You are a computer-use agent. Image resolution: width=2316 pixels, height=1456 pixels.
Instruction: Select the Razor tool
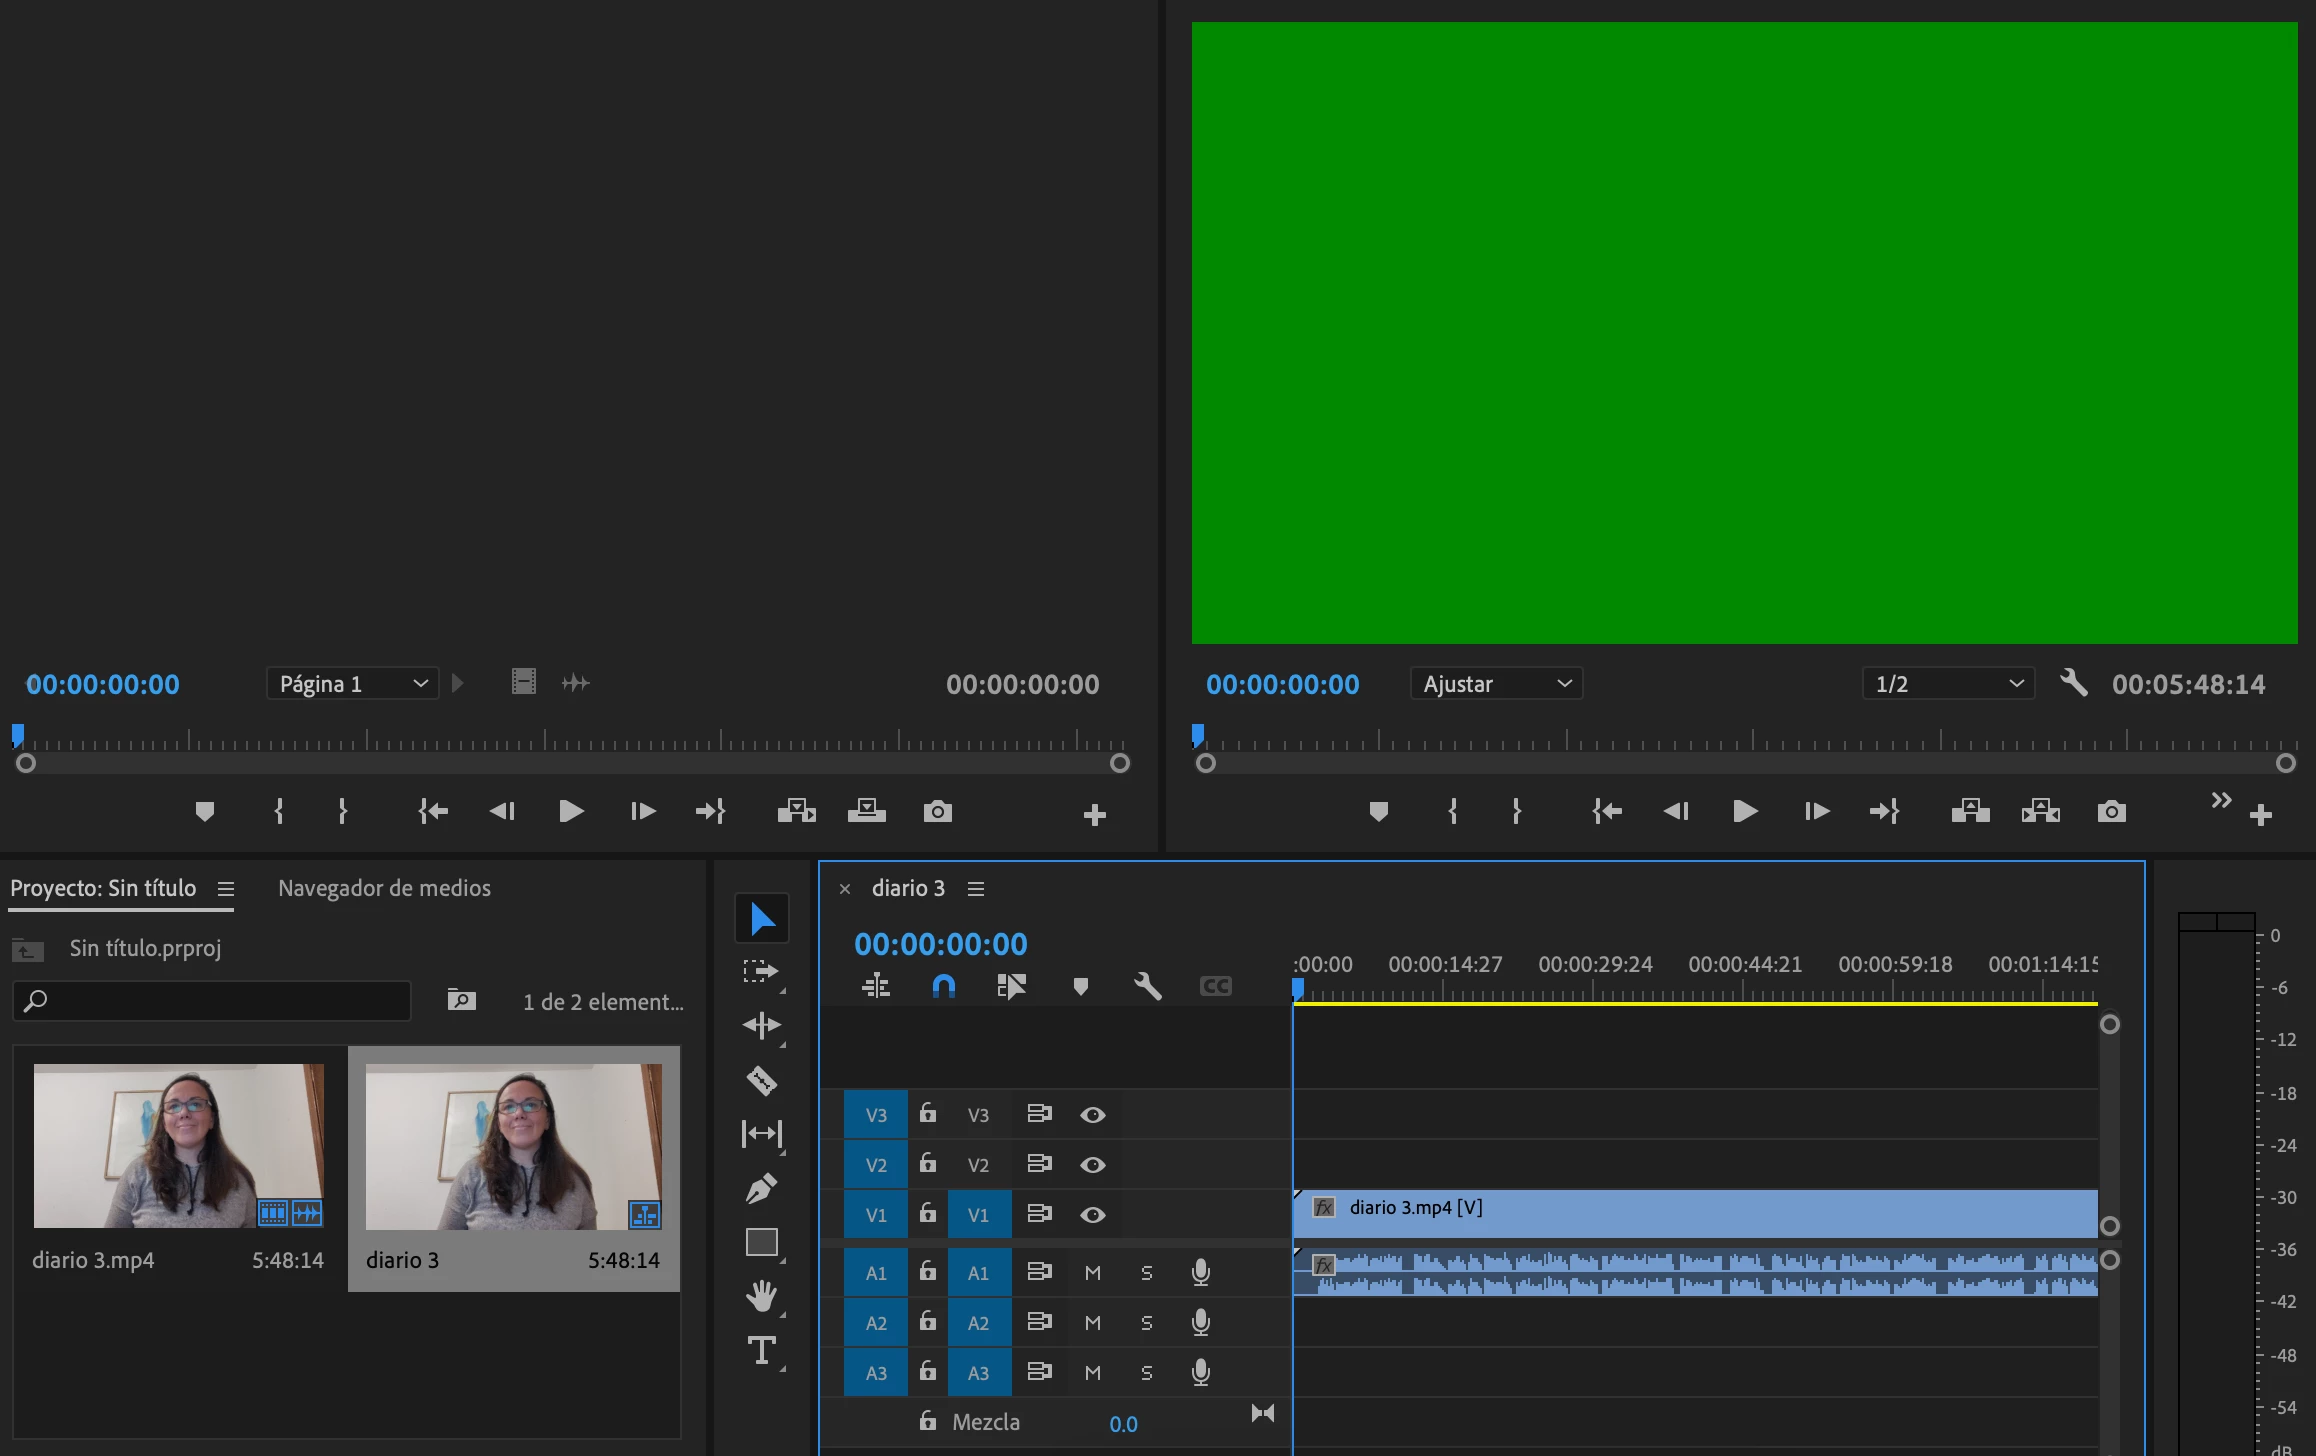(x=761, y=1081)
